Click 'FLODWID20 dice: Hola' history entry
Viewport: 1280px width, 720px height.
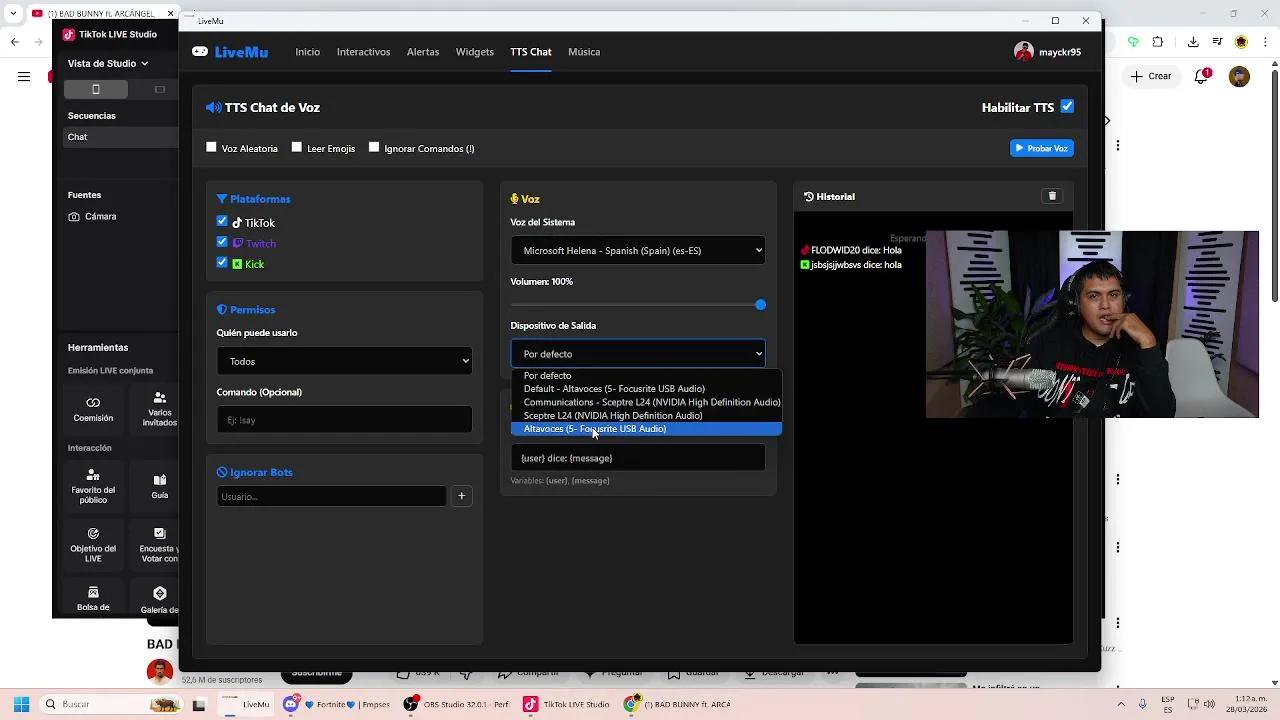tap(851, 250)
